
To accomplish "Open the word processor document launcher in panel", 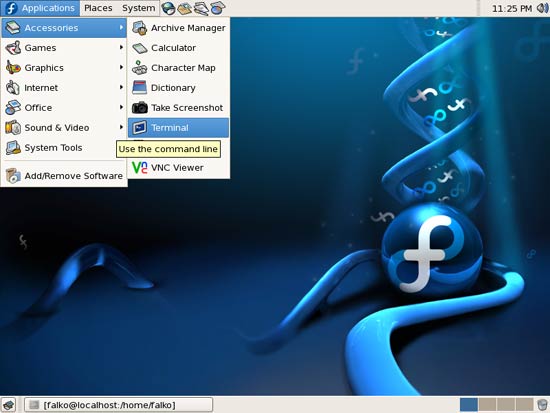I will [201, 8].
